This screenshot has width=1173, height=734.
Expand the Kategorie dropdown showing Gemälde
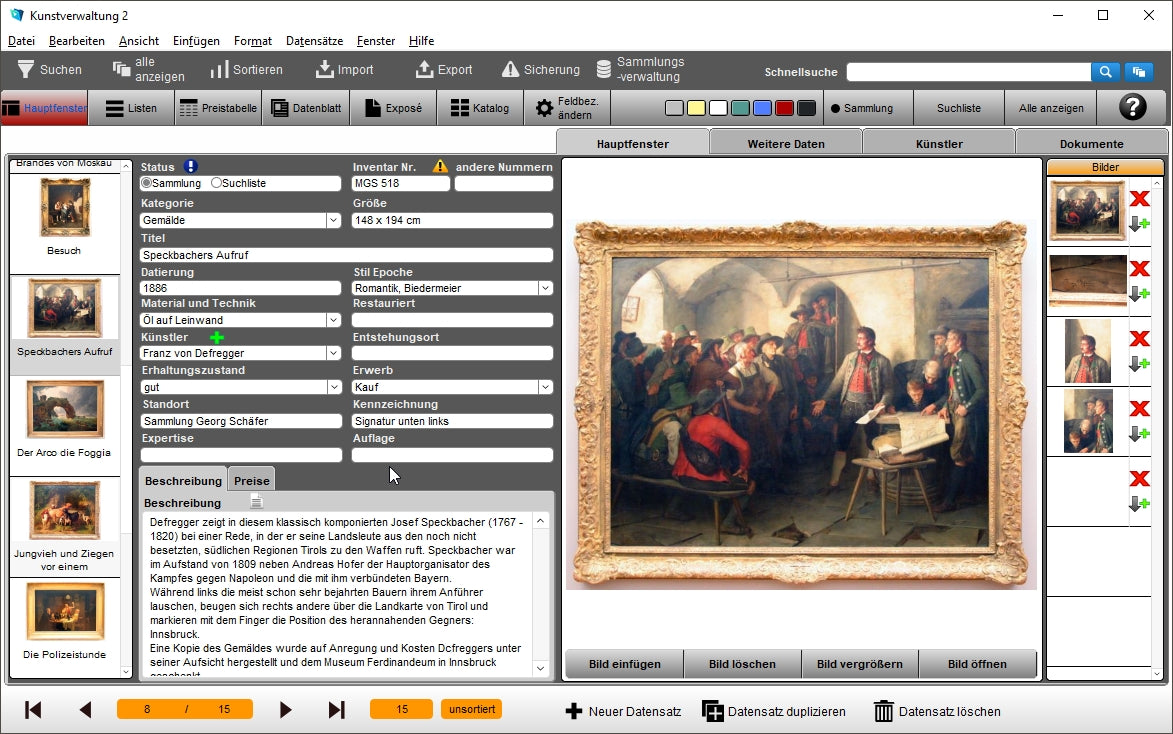tap(333, 220)
